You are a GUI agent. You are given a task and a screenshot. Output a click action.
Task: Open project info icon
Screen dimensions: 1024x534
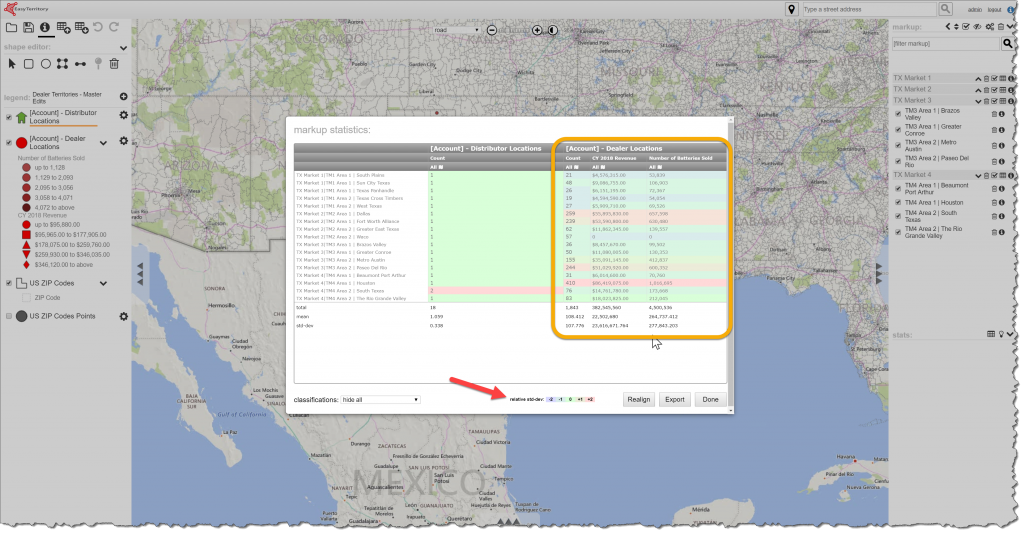tap(44, 27)
